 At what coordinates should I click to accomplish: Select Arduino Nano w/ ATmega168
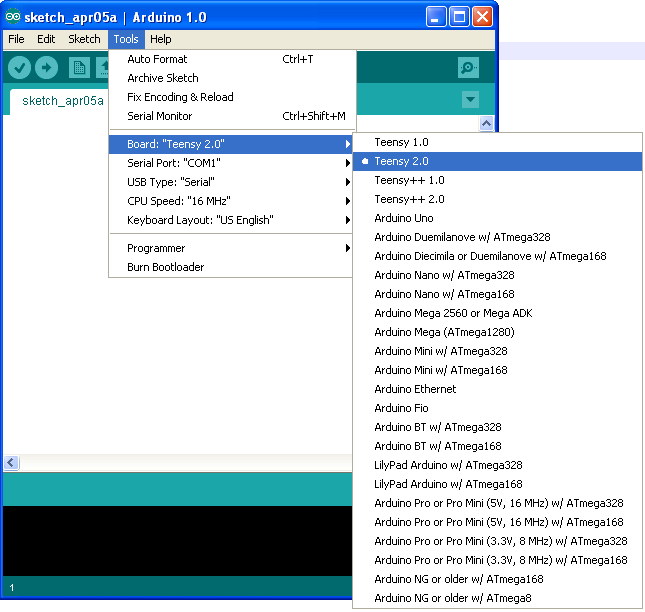pos(497,294)
